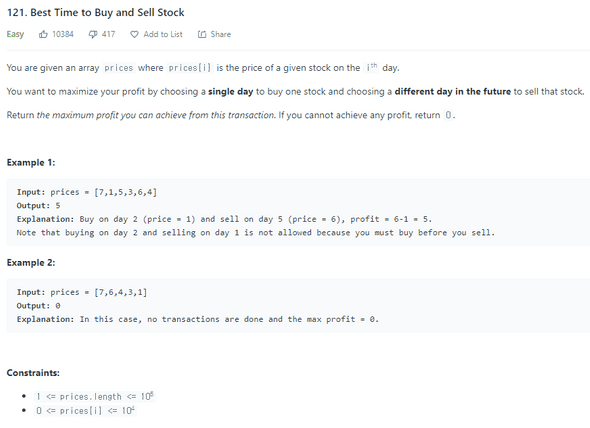Click the Share export icon
This screenshot has width=590, height=428.
[x=202, y=35]
